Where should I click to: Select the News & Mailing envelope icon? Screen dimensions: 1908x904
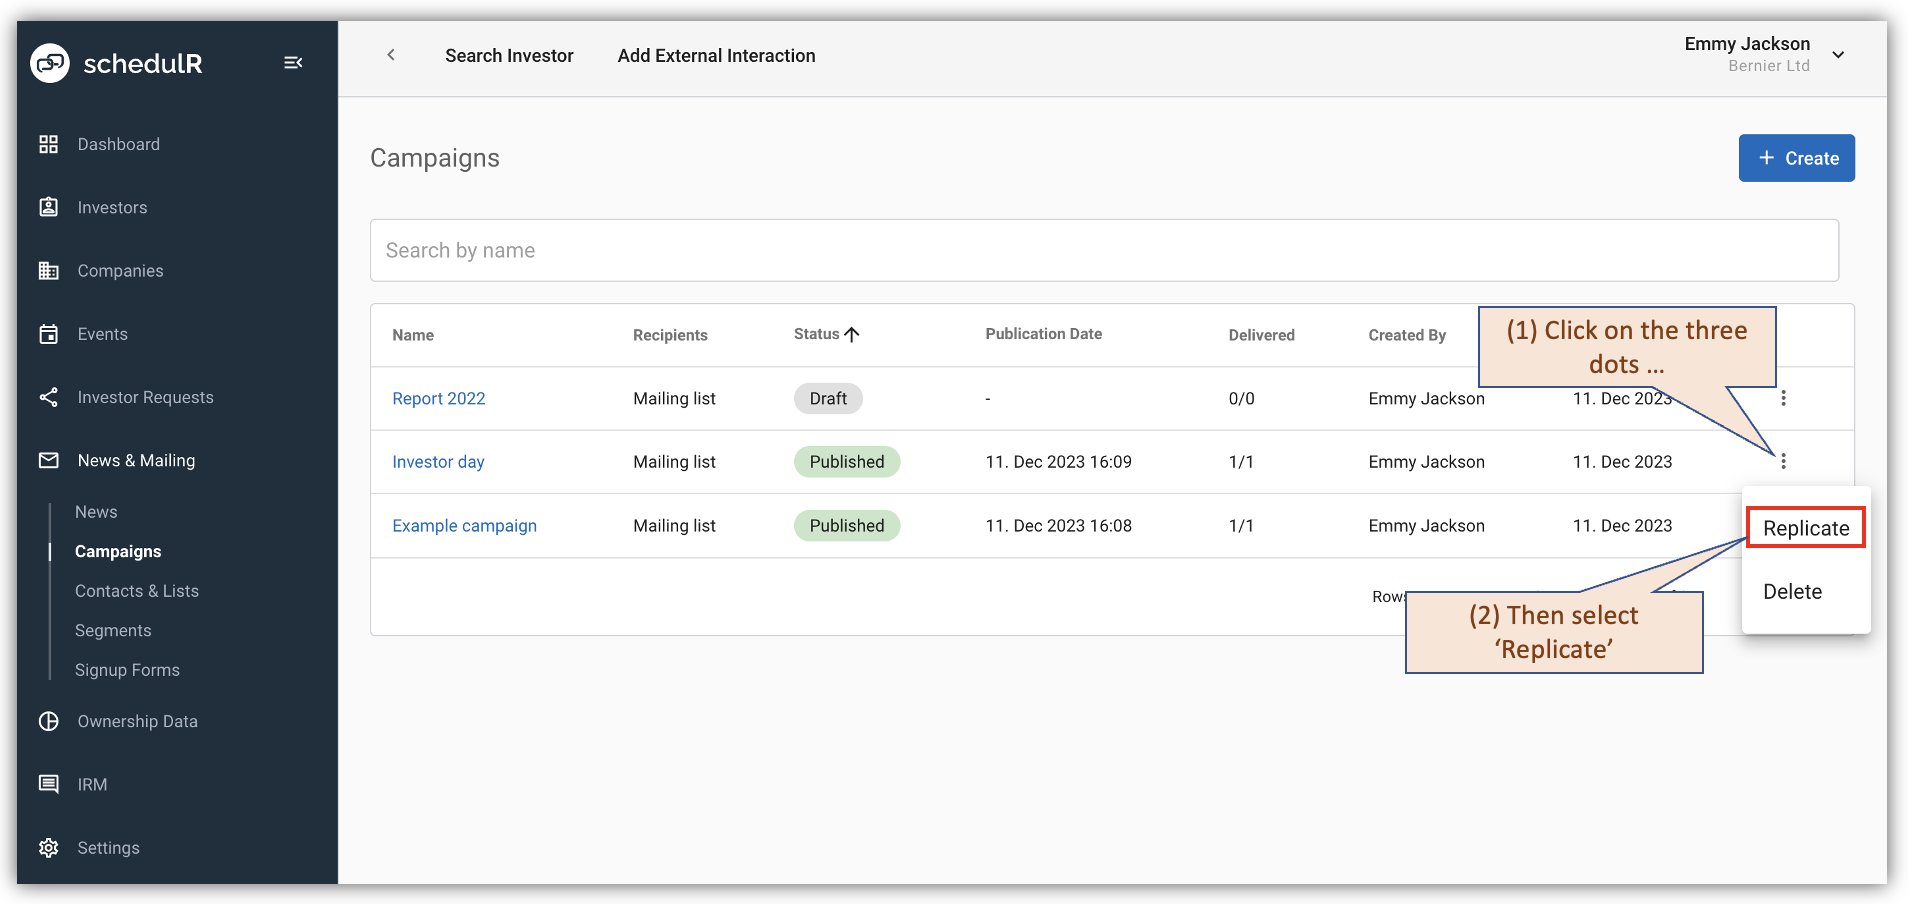[x=49, y=460]
